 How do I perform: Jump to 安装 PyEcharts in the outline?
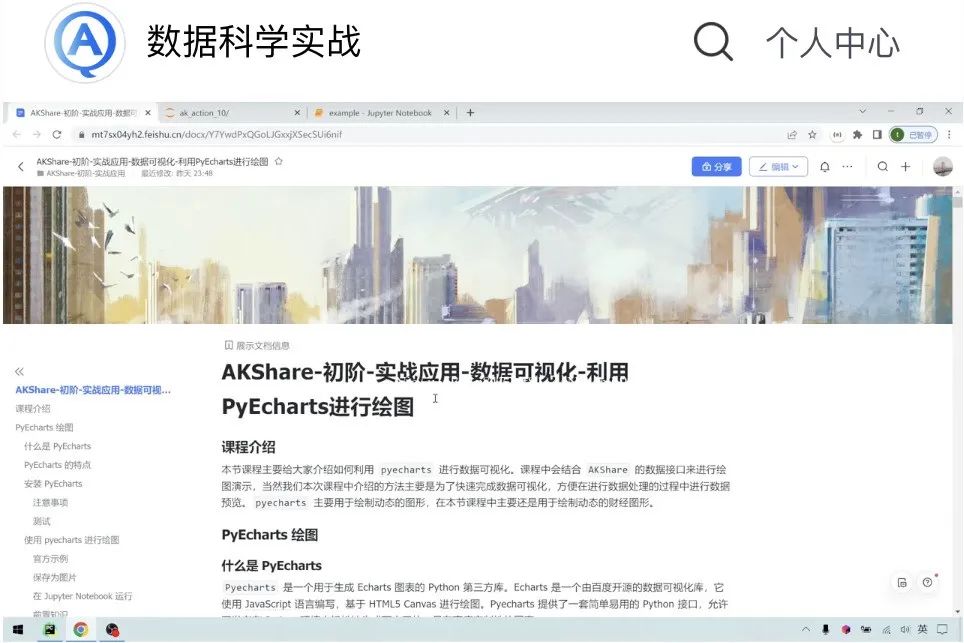(53, 484)
